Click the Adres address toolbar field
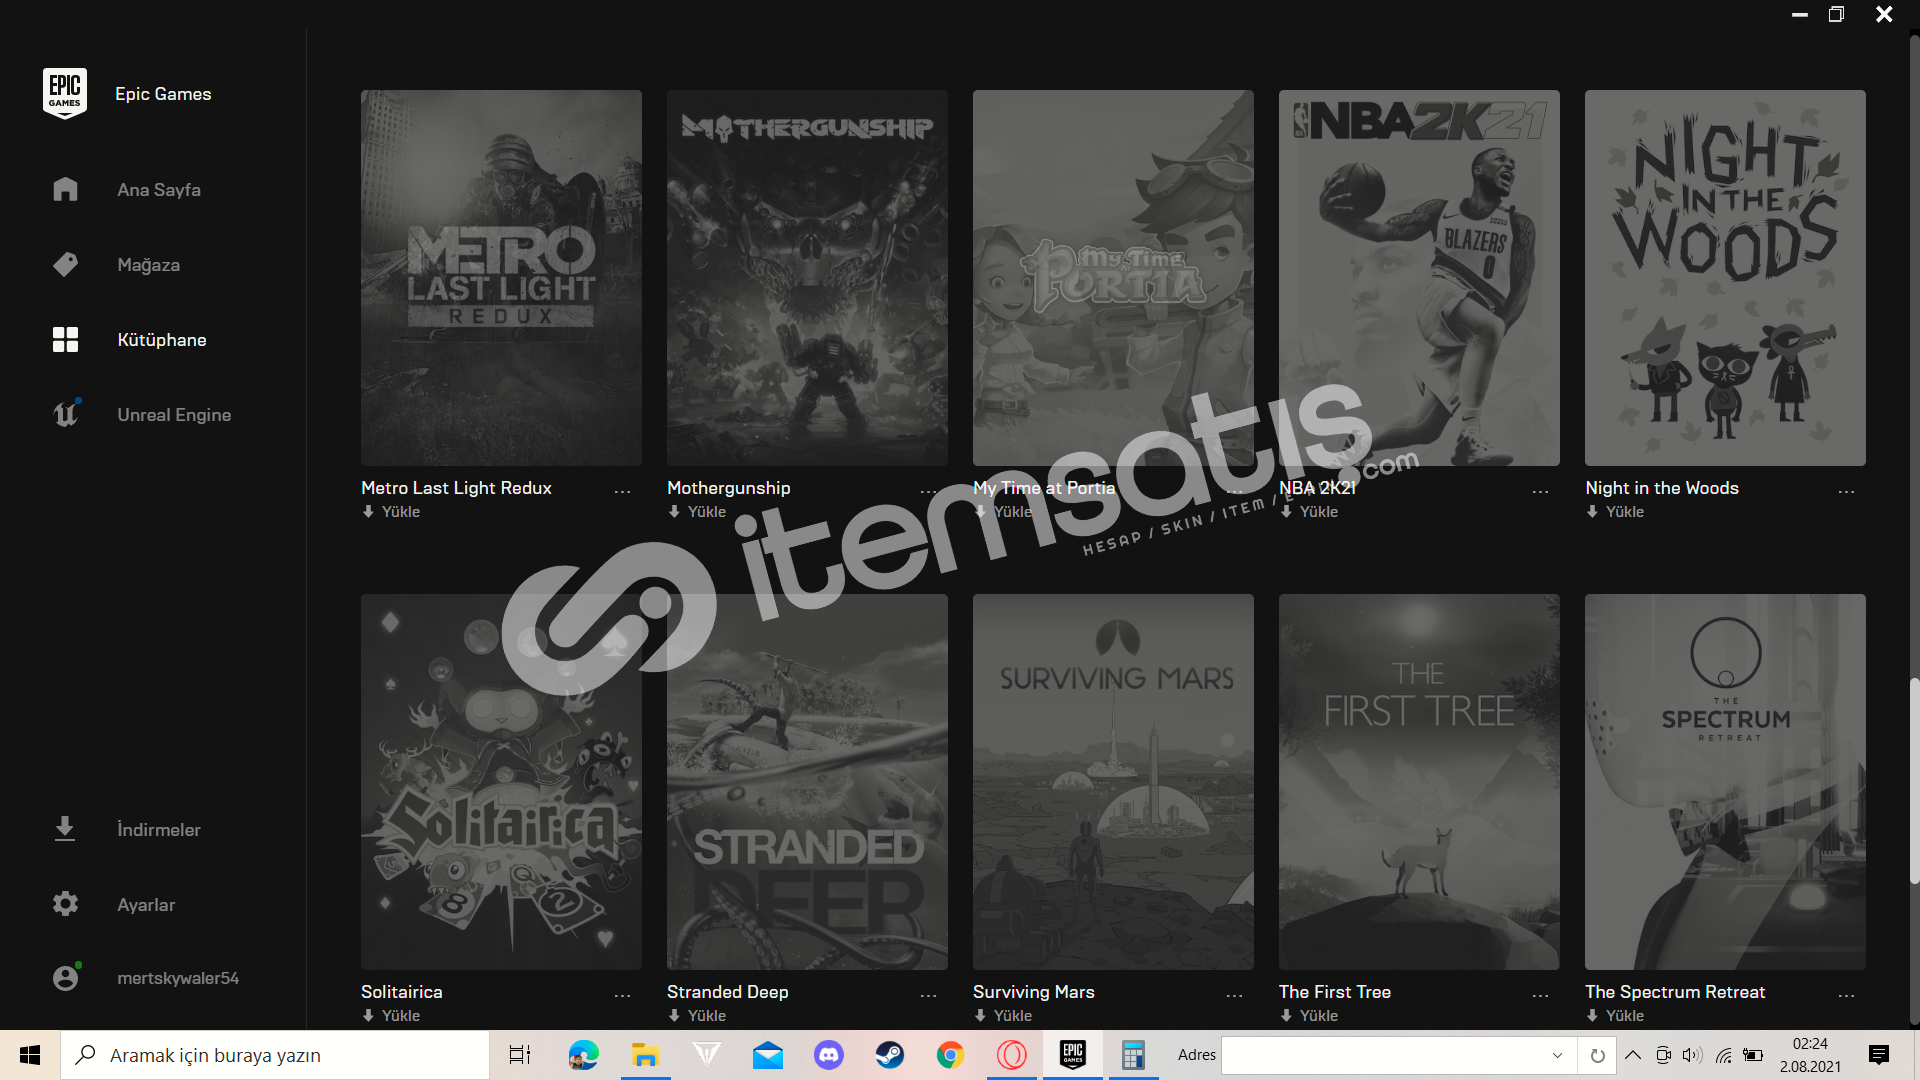The width and height of the screenshot is (1920, 1080). click(1397, 1055)
